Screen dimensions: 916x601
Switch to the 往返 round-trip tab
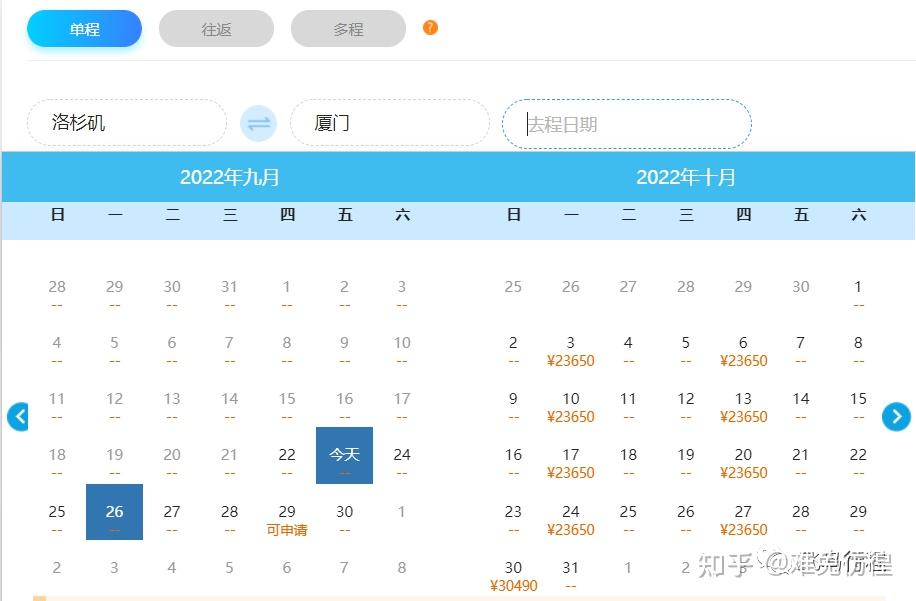[x=216, y=29]
